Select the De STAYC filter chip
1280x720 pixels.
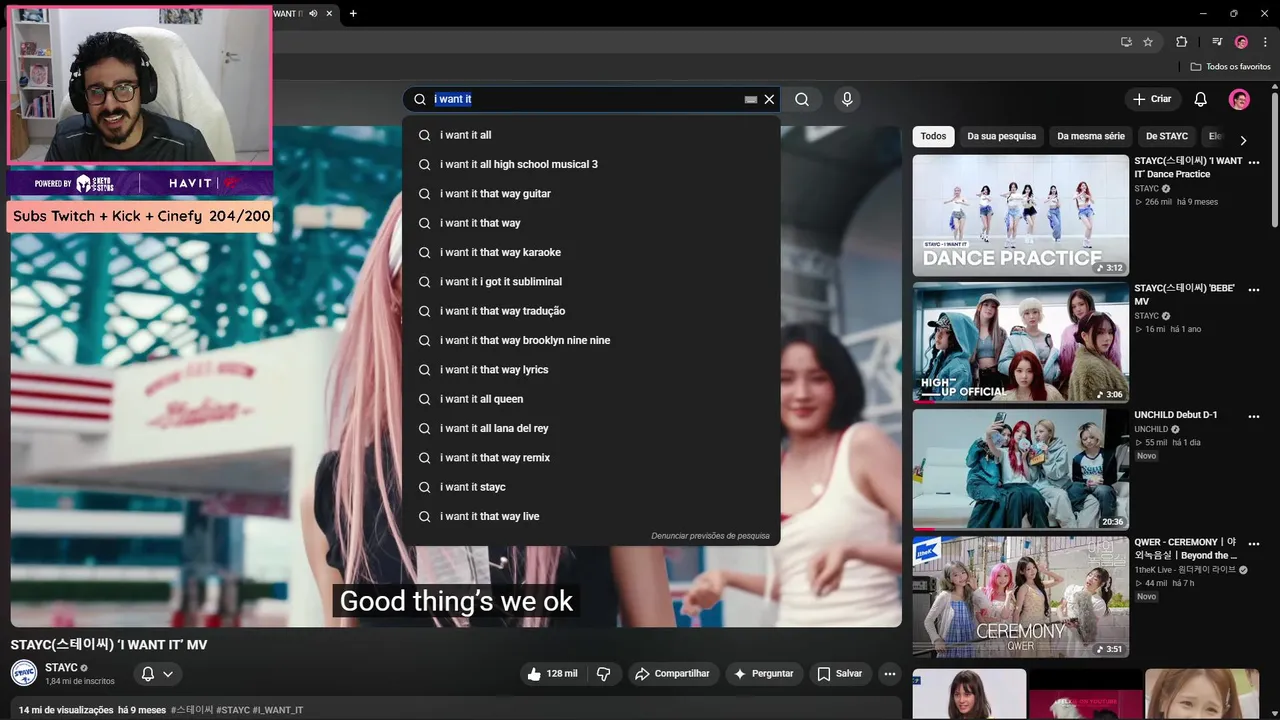click(x=1166, y=136)
